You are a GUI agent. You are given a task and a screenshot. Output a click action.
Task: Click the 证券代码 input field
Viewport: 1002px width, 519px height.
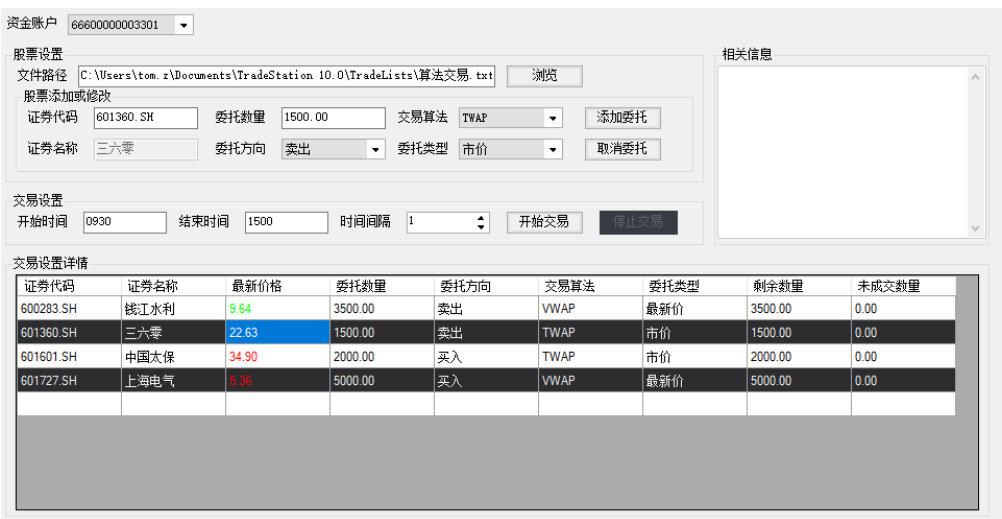[146, 118]
